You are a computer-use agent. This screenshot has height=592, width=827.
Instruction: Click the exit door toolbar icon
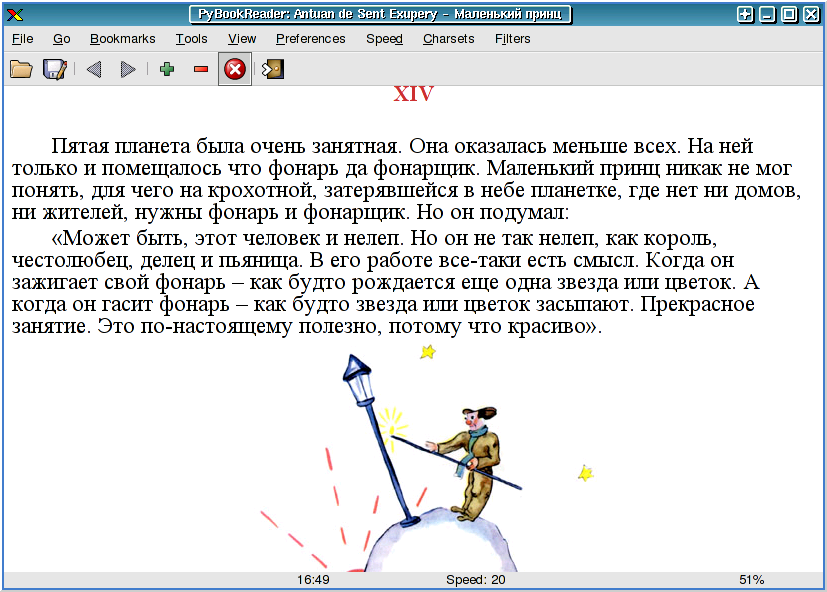pyautogui.click(x=273, y=69)
